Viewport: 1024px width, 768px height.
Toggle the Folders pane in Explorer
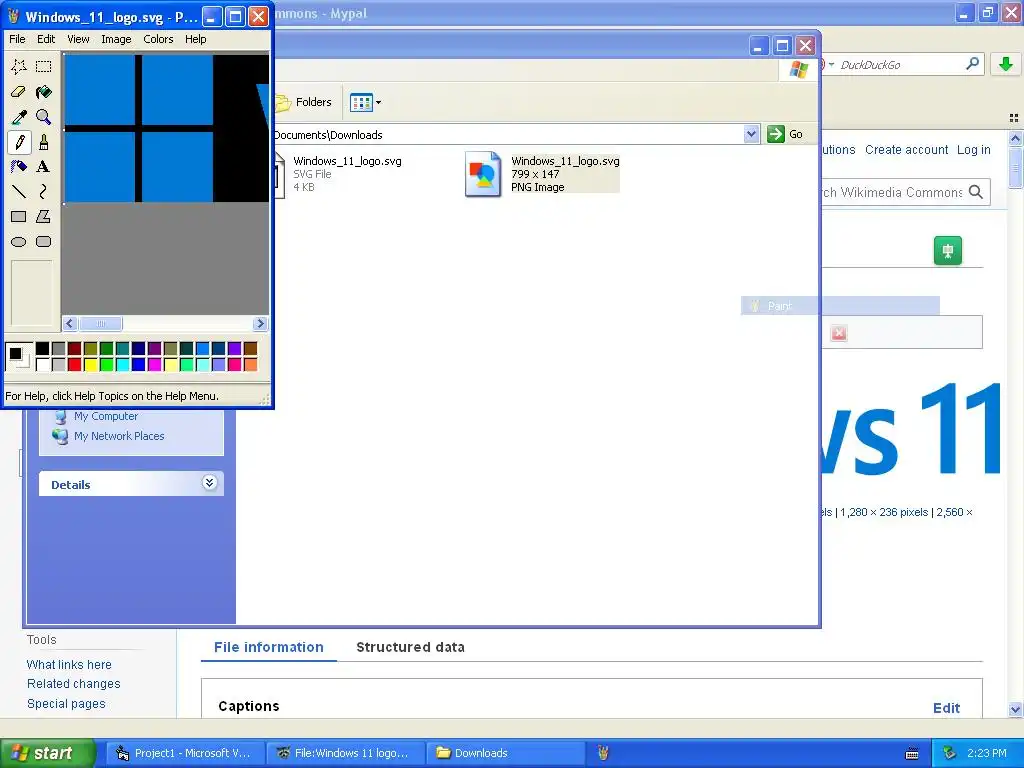pos(304,102)
